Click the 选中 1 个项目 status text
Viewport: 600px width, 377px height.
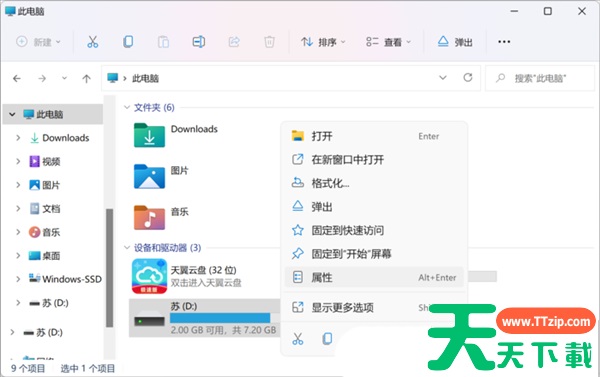[x=88, y=369]
